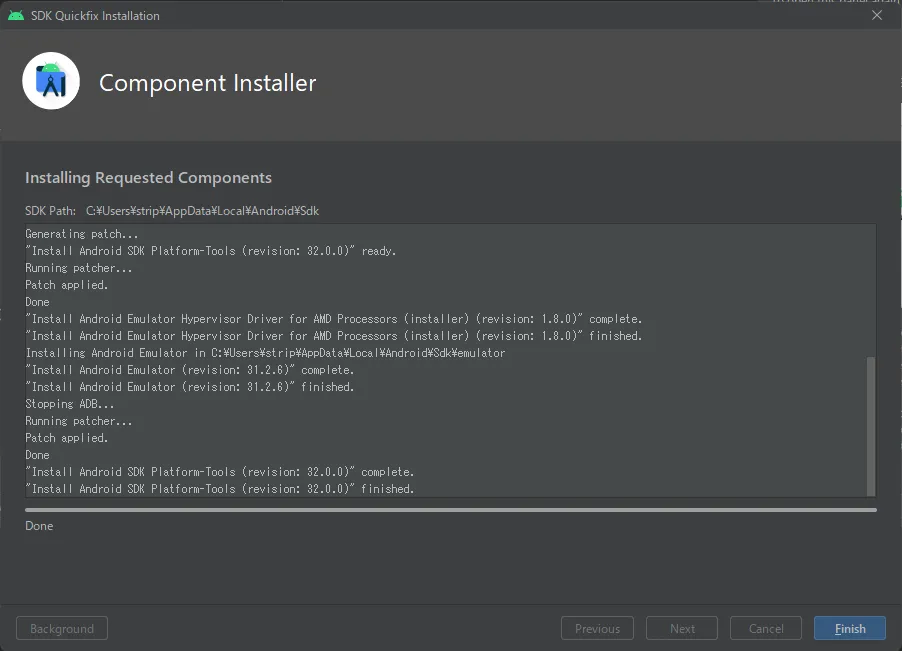Click the Android icon in the title bar
This screenshot has height=651, width=902.
coord(16,15)
